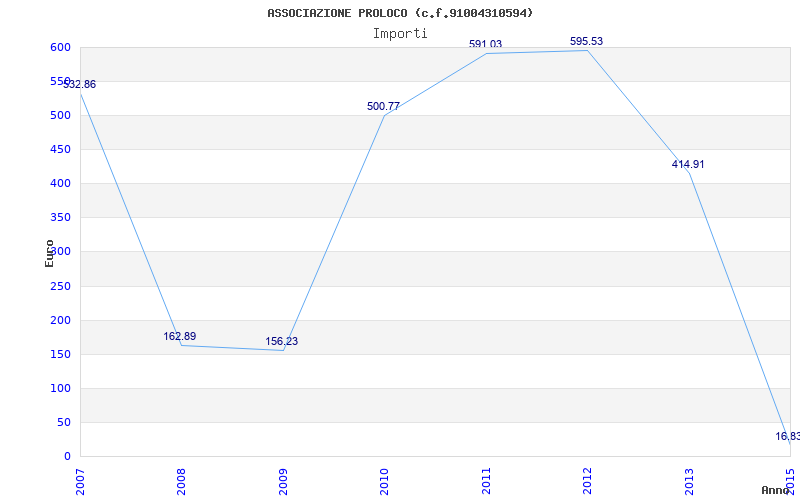This screenshot has height=500, width=800.
Task: Select data label 156.23
Action: [x=282, y=341]
